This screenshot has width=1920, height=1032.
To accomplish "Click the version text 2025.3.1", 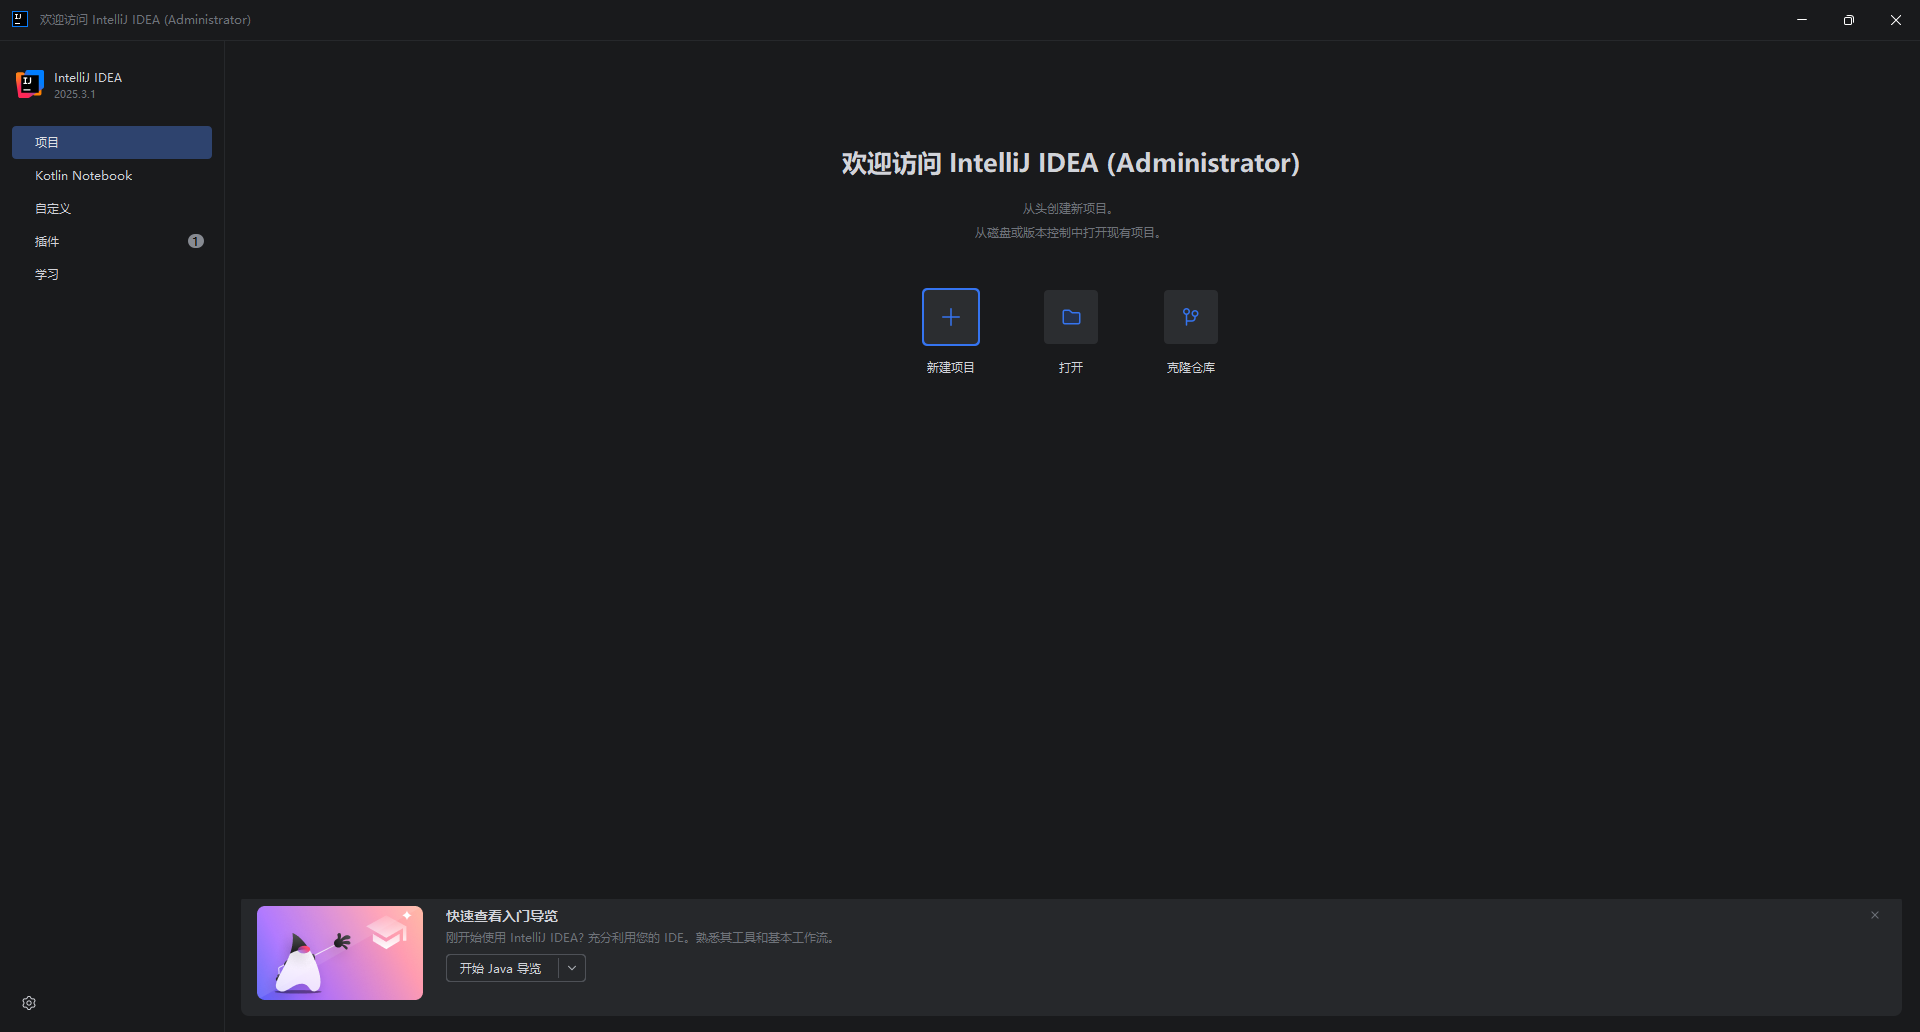I will 75,94.
